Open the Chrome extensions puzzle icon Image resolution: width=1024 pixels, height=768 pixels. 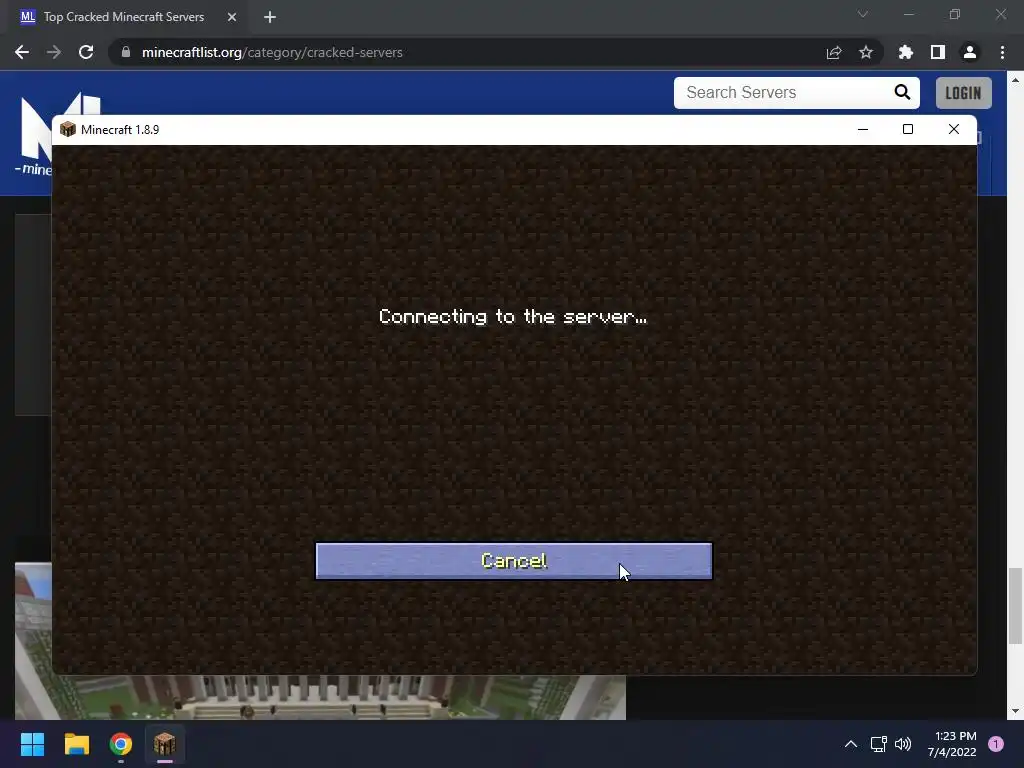pos(906,52)
